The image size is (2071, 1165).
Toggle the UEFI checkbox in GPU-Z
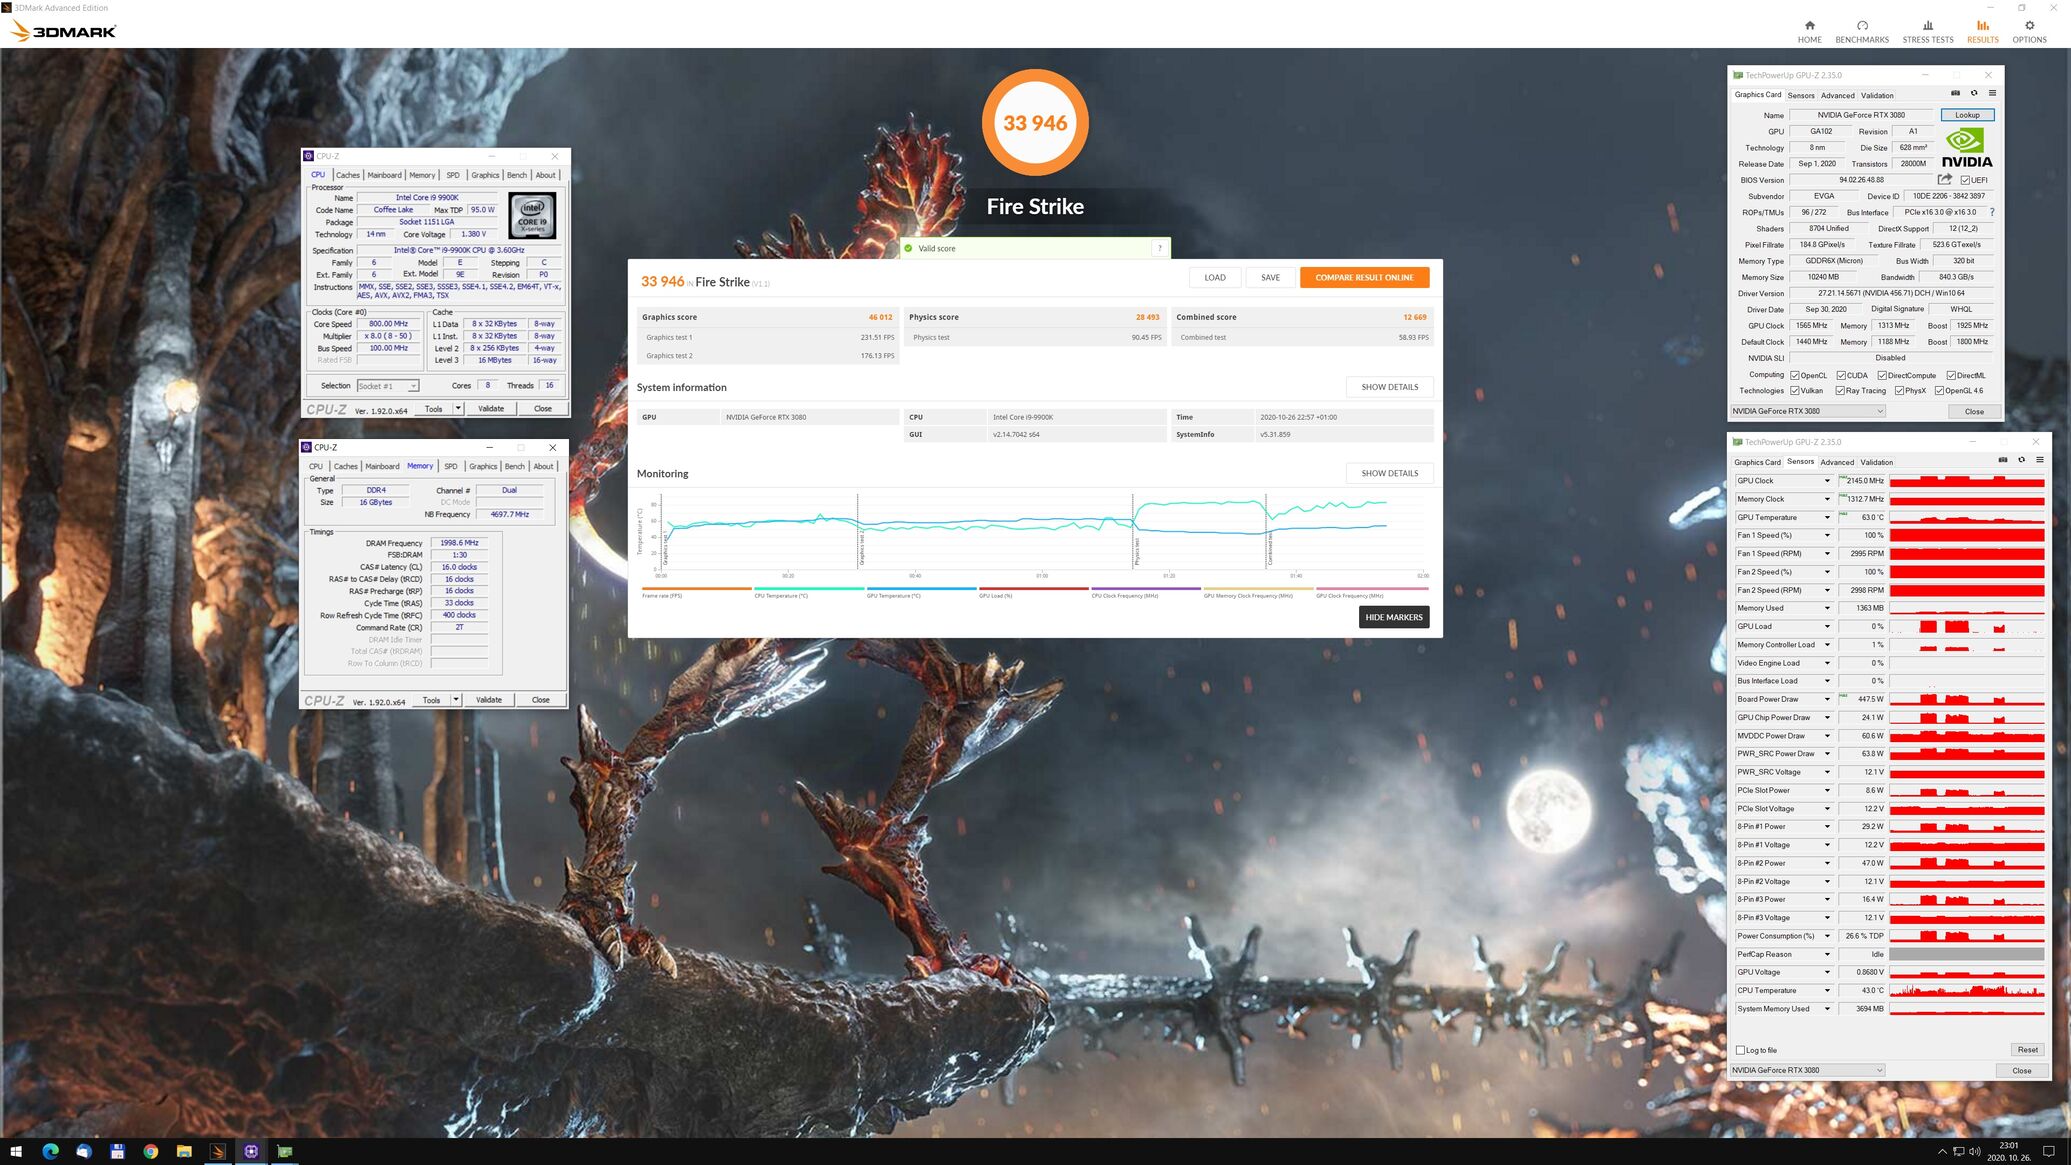1965,180
